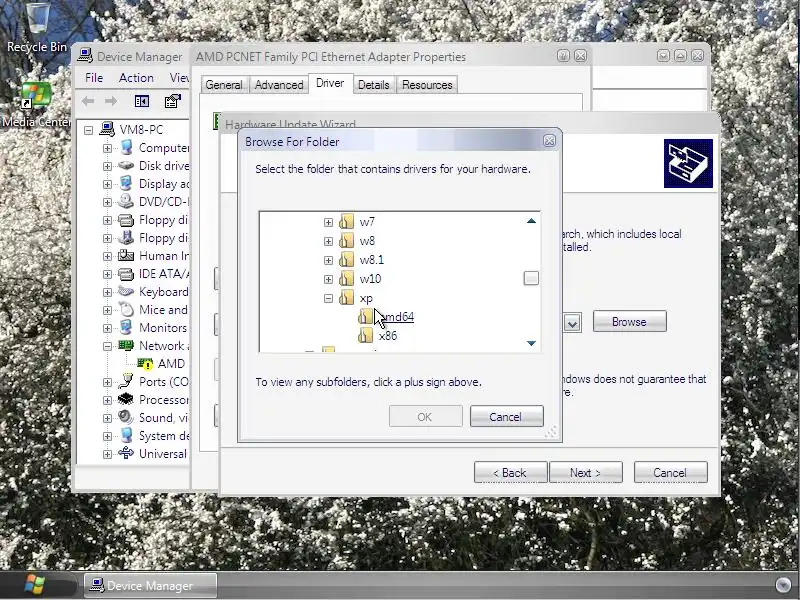Select the Universal Serial Bus icon

(x=126, y=454)
